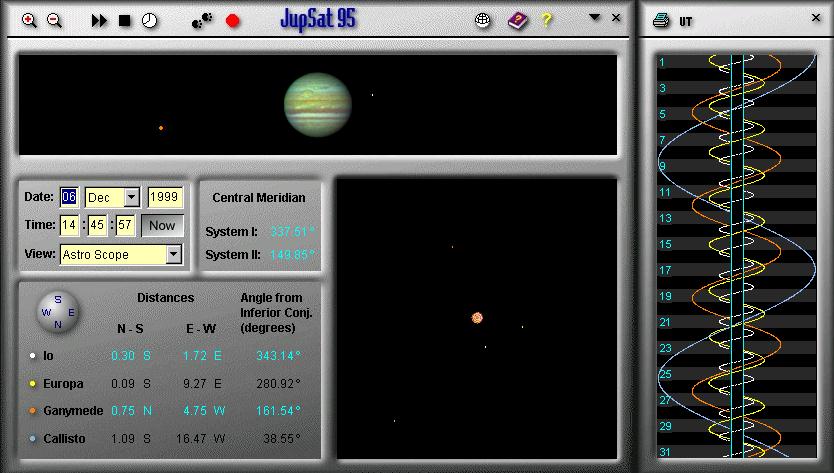The image size is (834, 473).
Task: Click day 31 on the UT chart
Action: click(665, 452)
